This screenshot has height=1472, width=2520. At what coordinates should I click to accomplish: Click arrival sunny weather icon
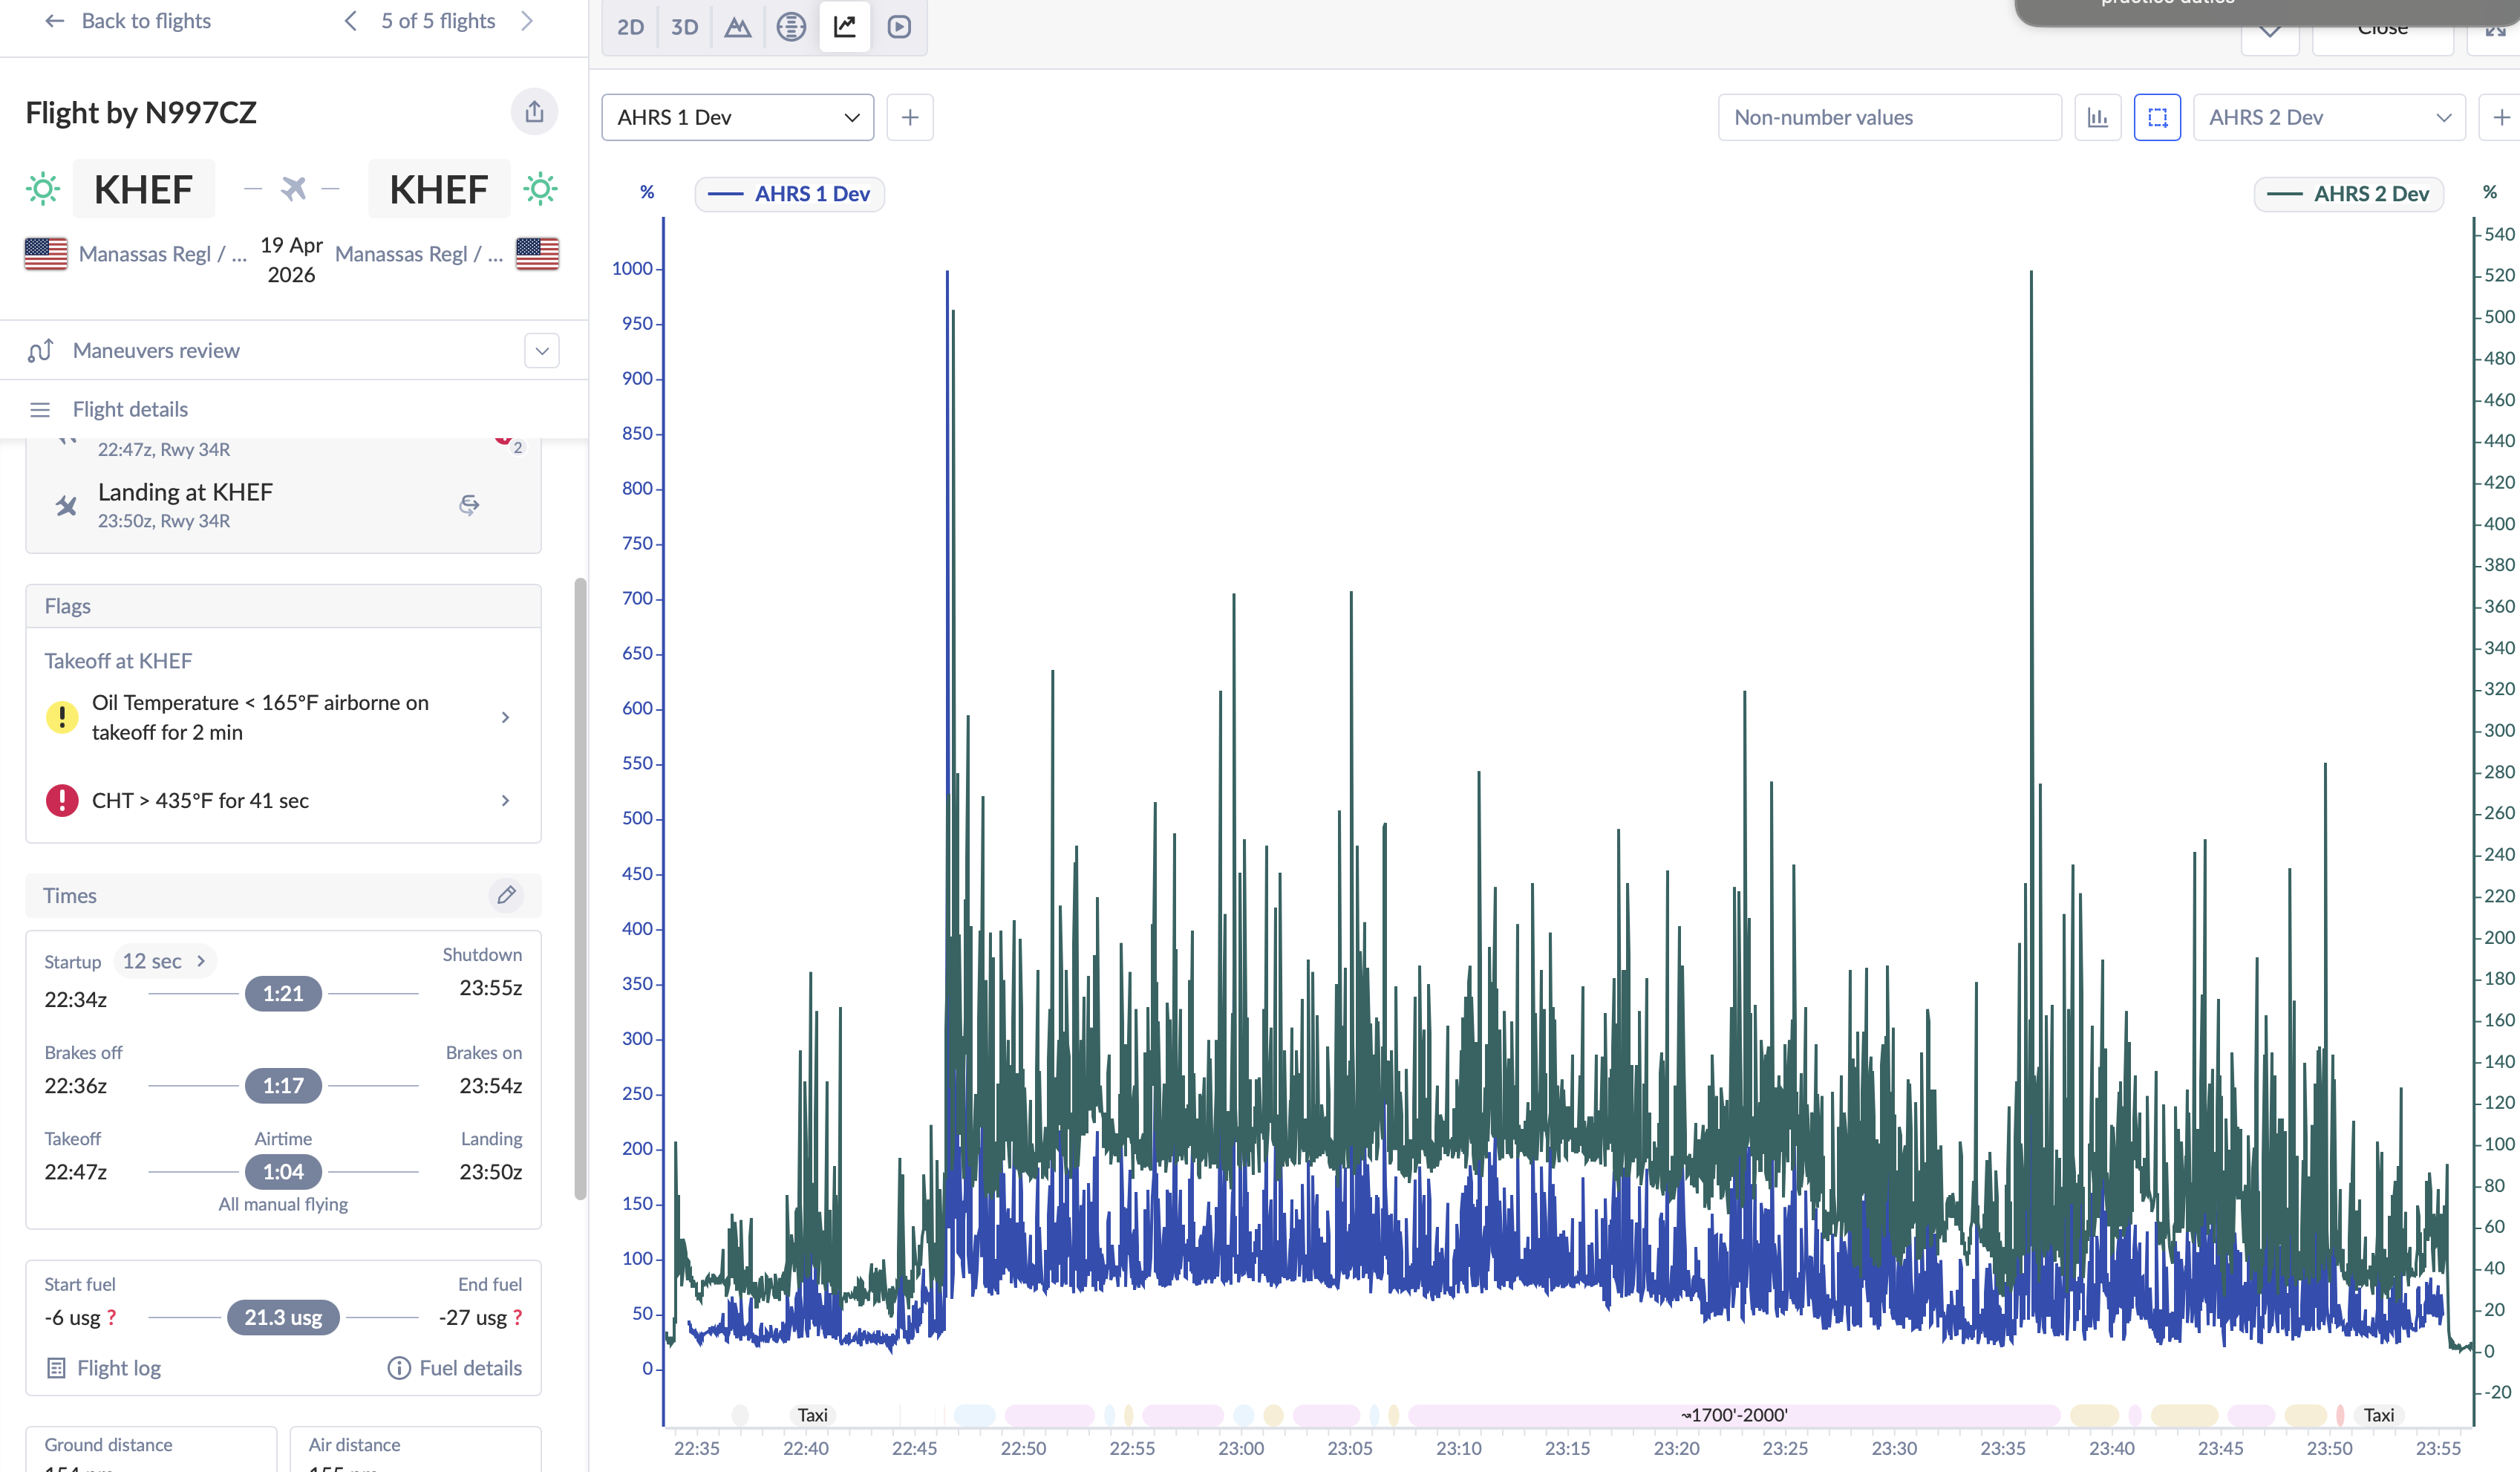(540, 188)
